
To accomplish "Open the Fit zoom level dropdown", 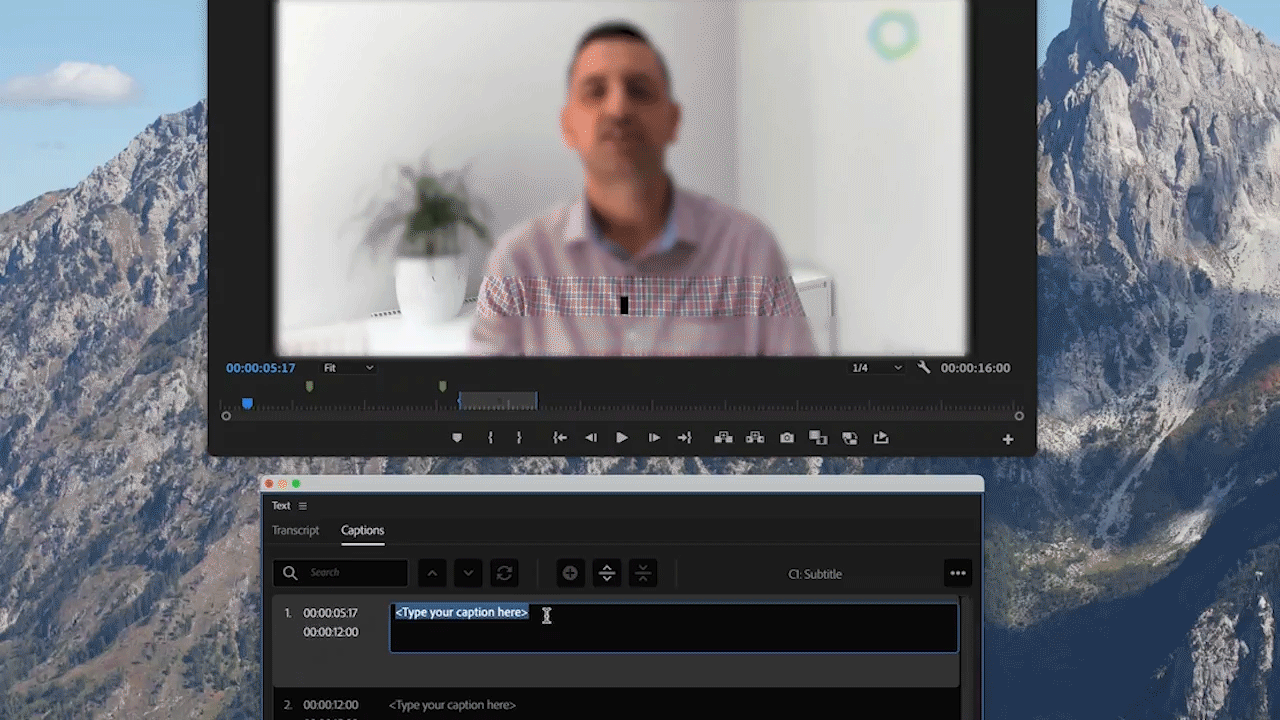I will [348, 368].
